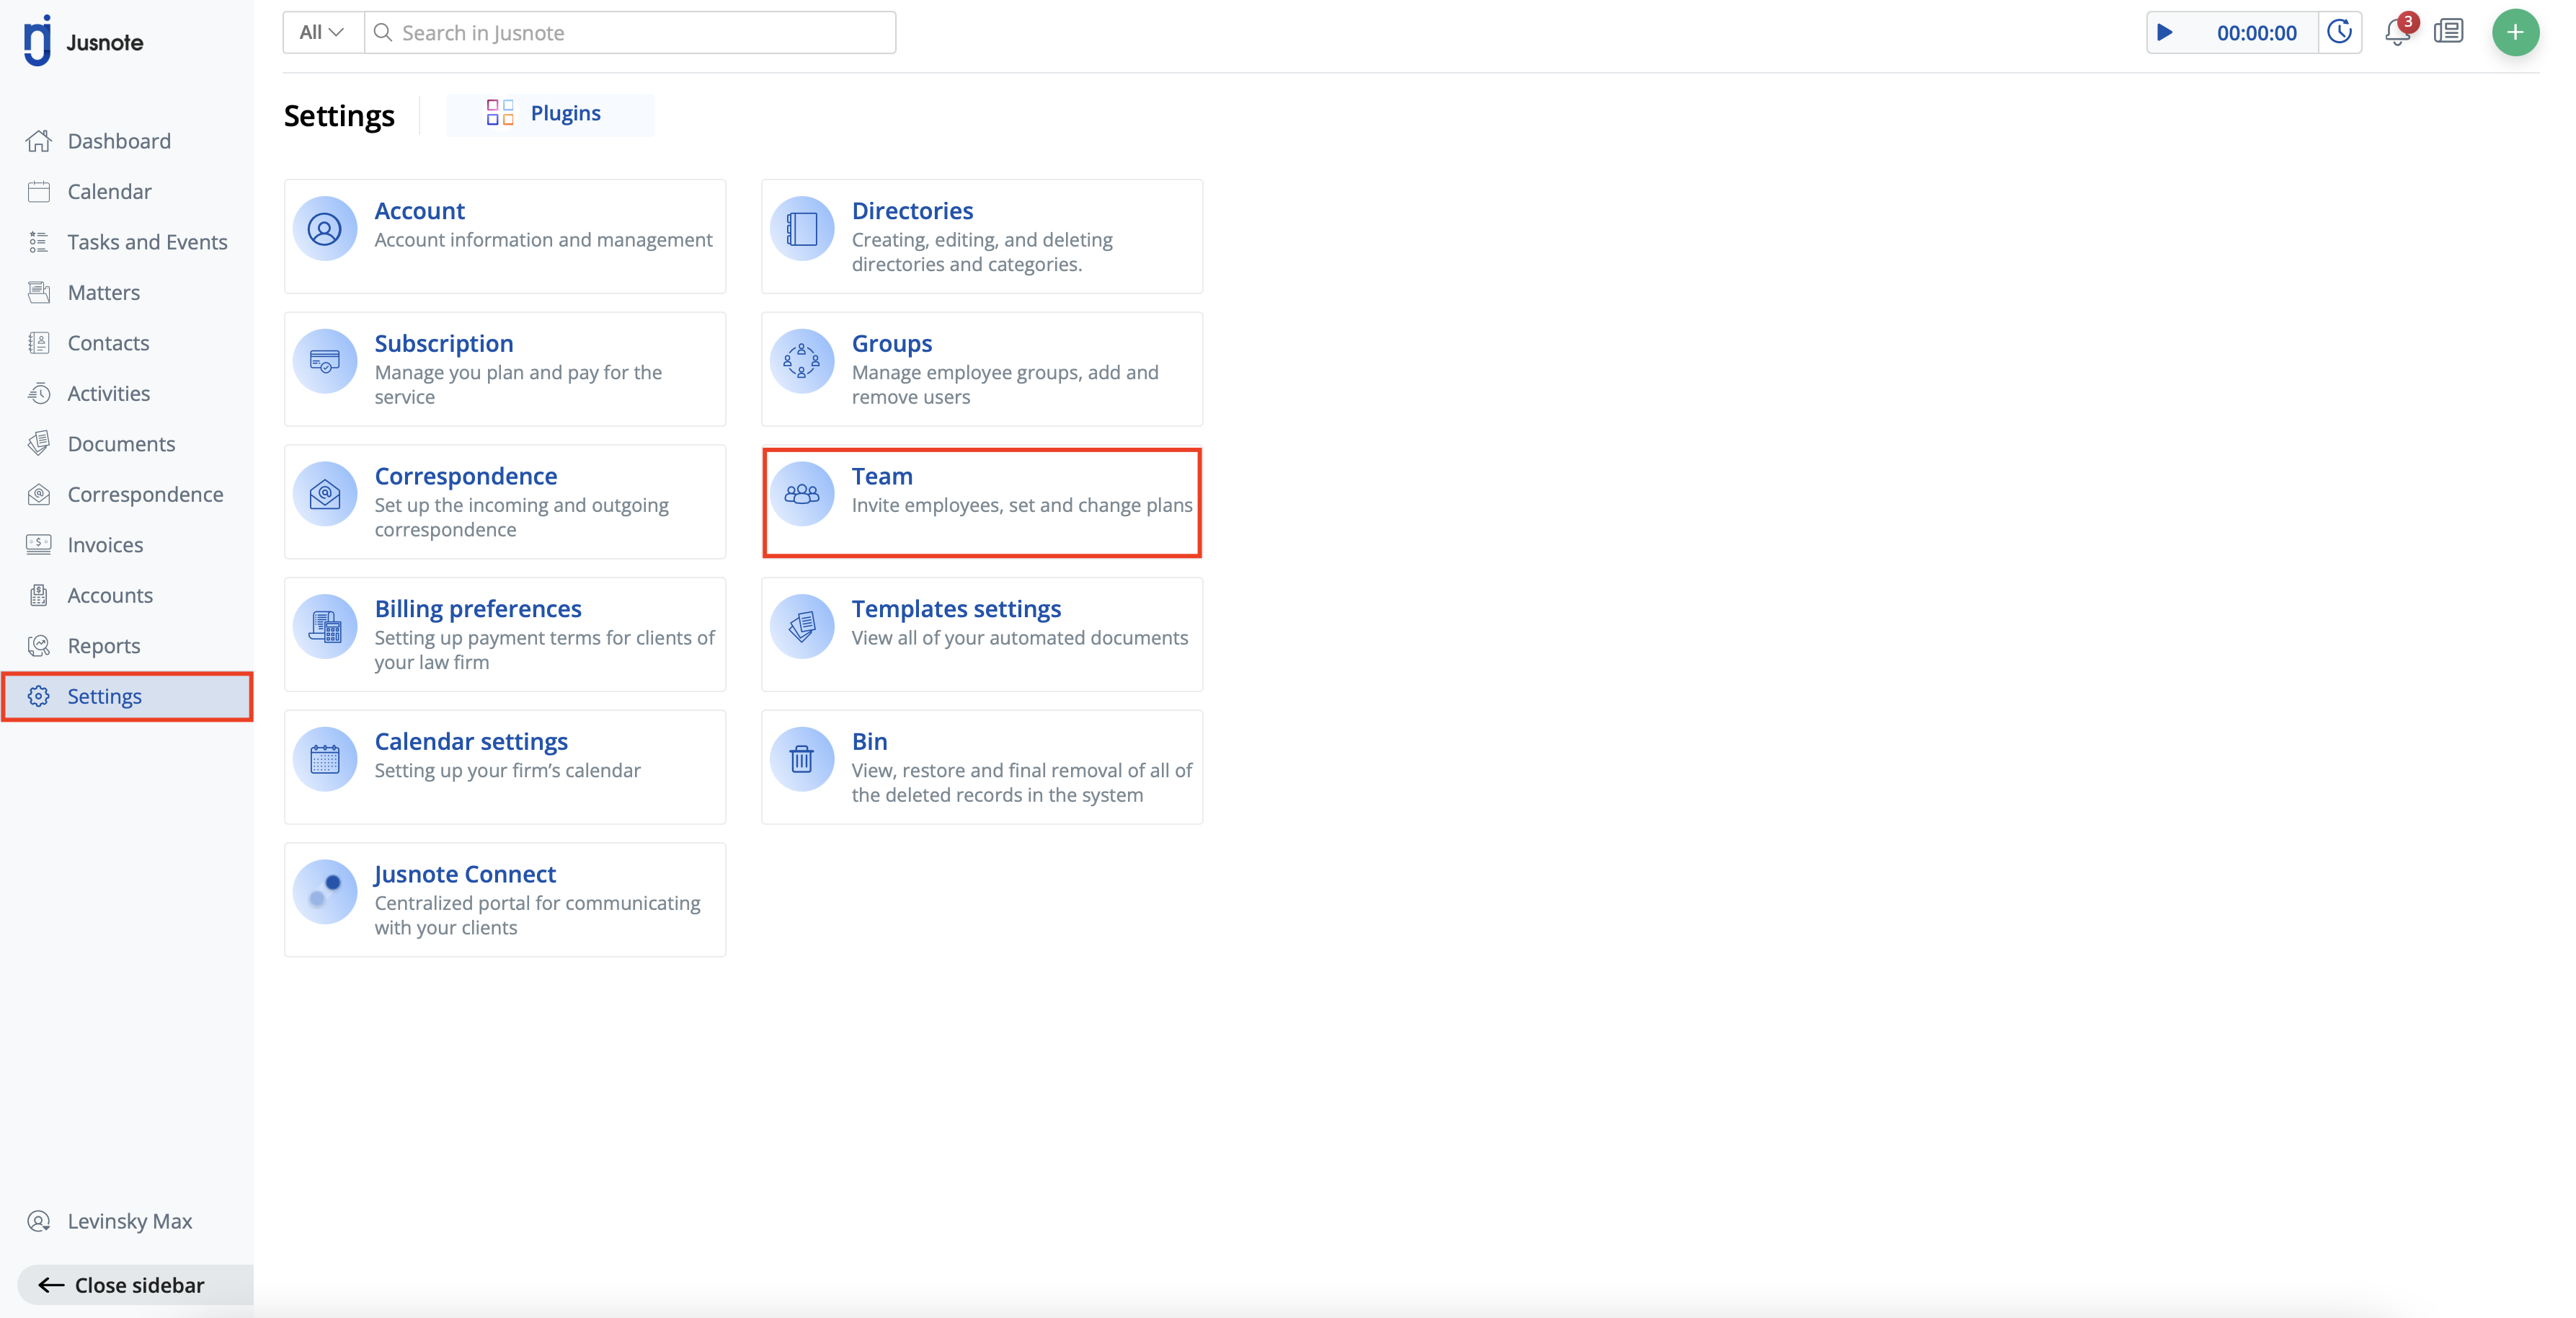Viewport: 2576px width, 1318px height.
Task: Click the Correspondence envelope card icon
Action: pyautogui.click(x=325, y=494)
